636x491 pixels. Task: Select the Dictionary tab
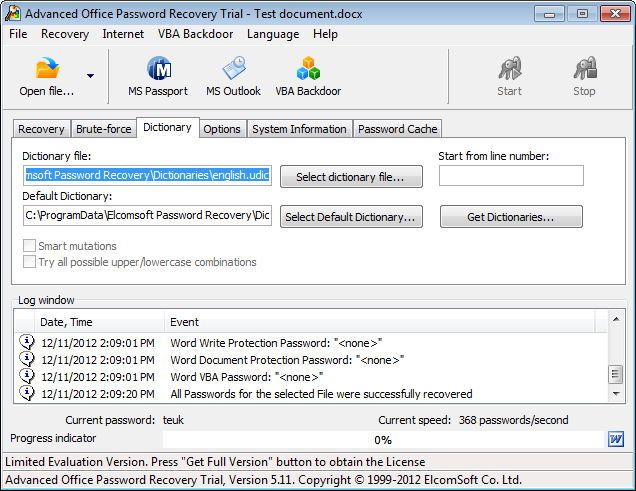tap(168, 127)
